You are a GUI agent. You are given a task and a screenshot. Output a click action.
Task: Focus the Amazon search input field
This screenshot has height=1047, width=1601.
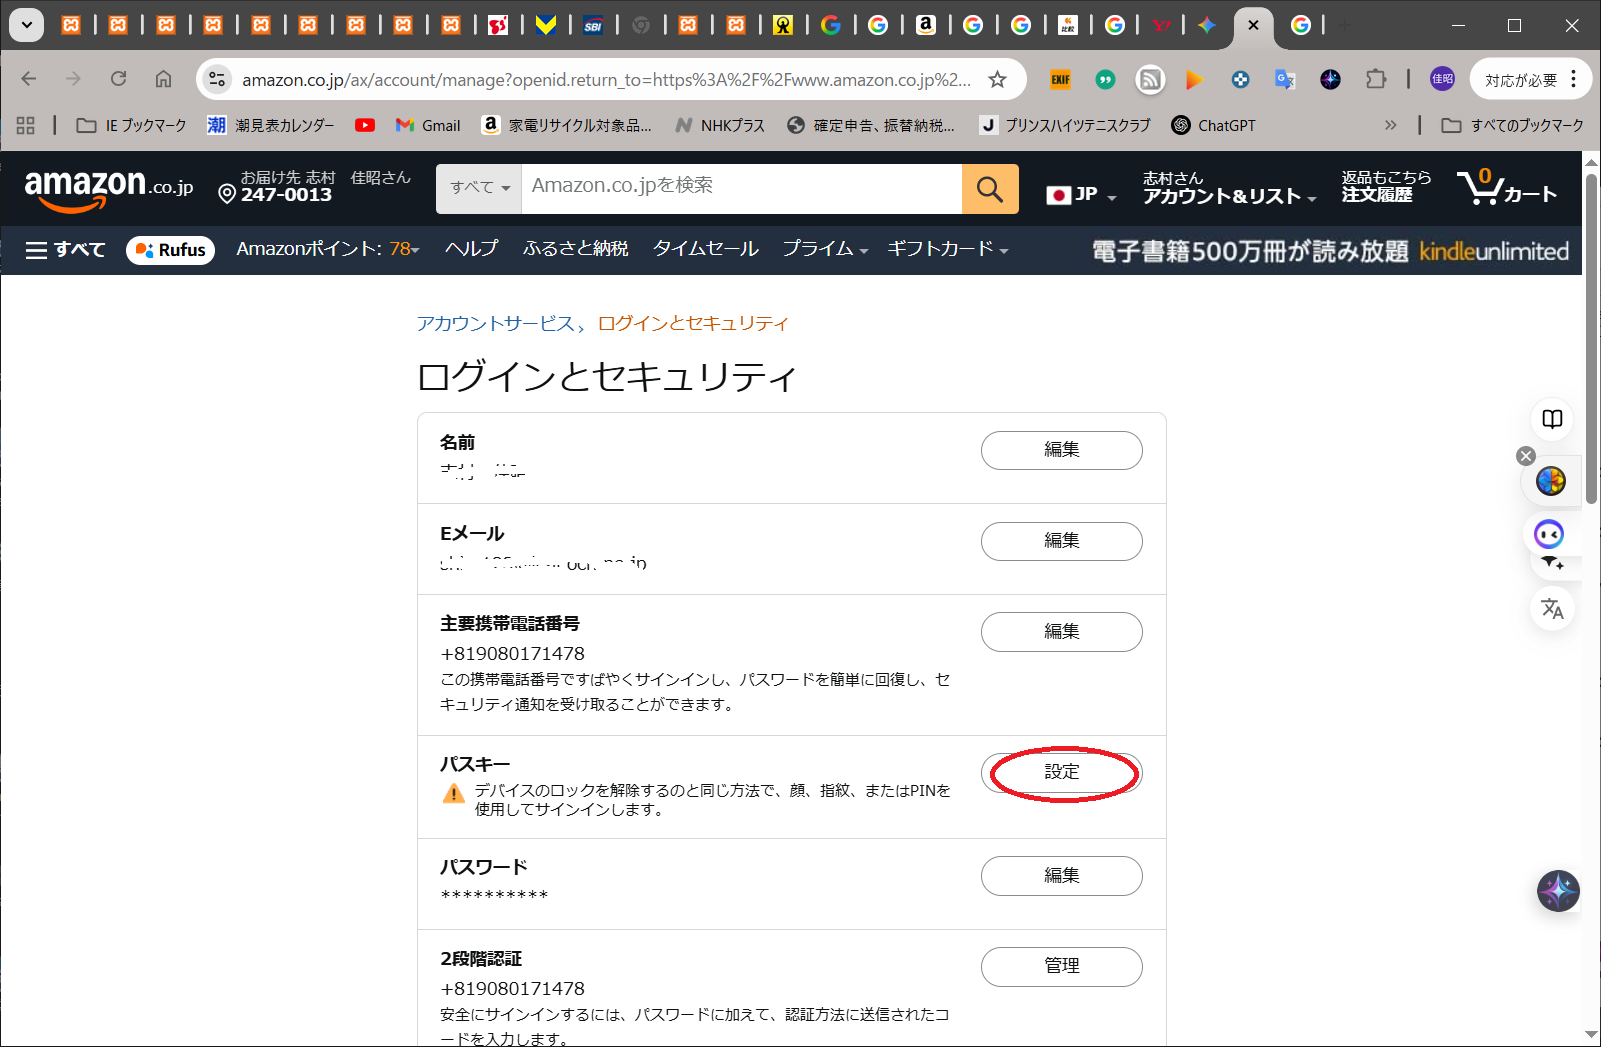pyautogui.click(x=740, y=188)
